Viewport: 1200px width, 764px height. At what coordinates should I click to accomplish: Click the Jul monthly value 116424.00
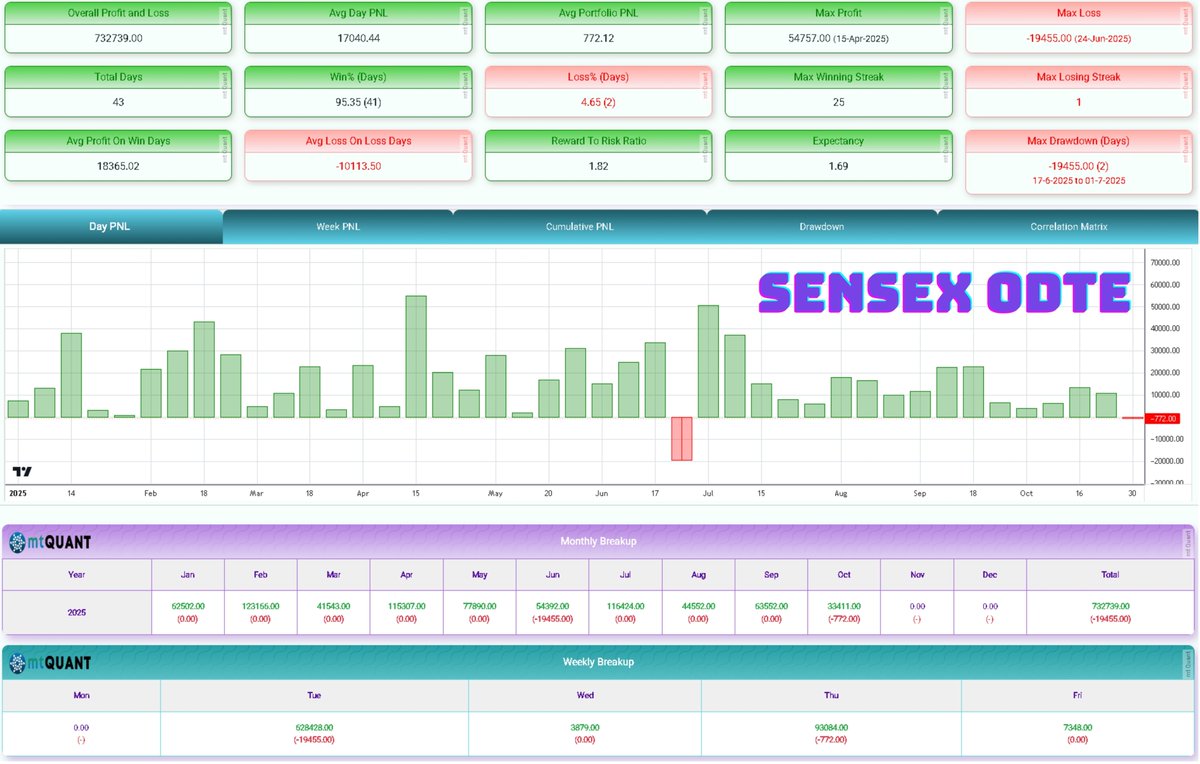click(x=626, y=606)
